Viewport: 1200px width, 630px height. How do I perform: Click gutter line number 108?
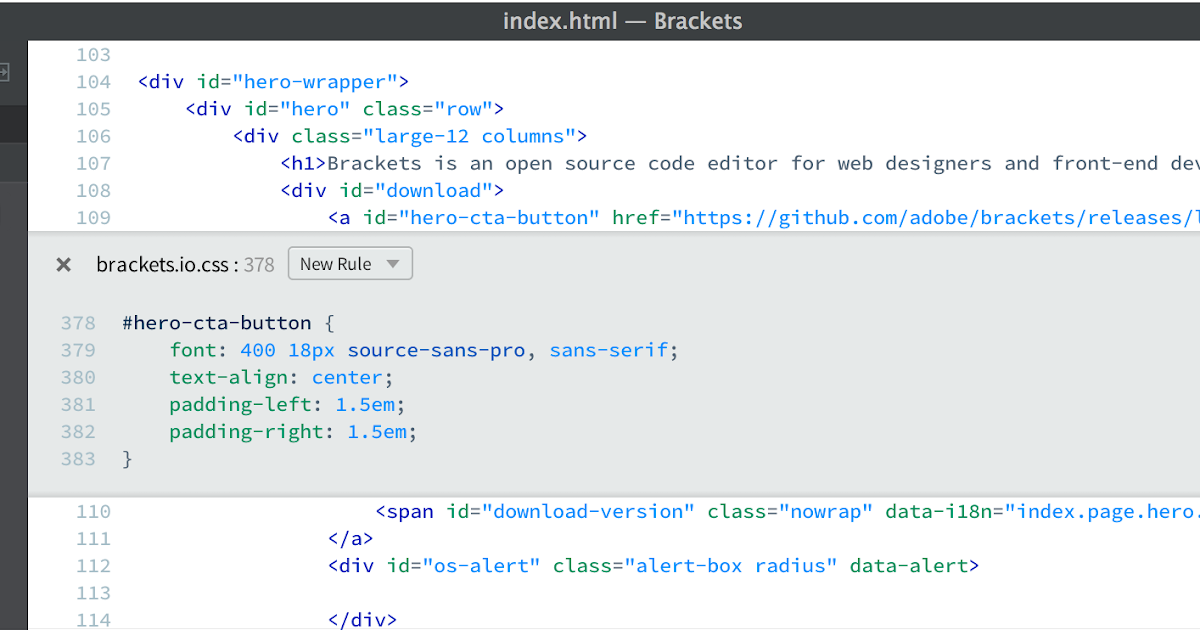coord(93,190)
